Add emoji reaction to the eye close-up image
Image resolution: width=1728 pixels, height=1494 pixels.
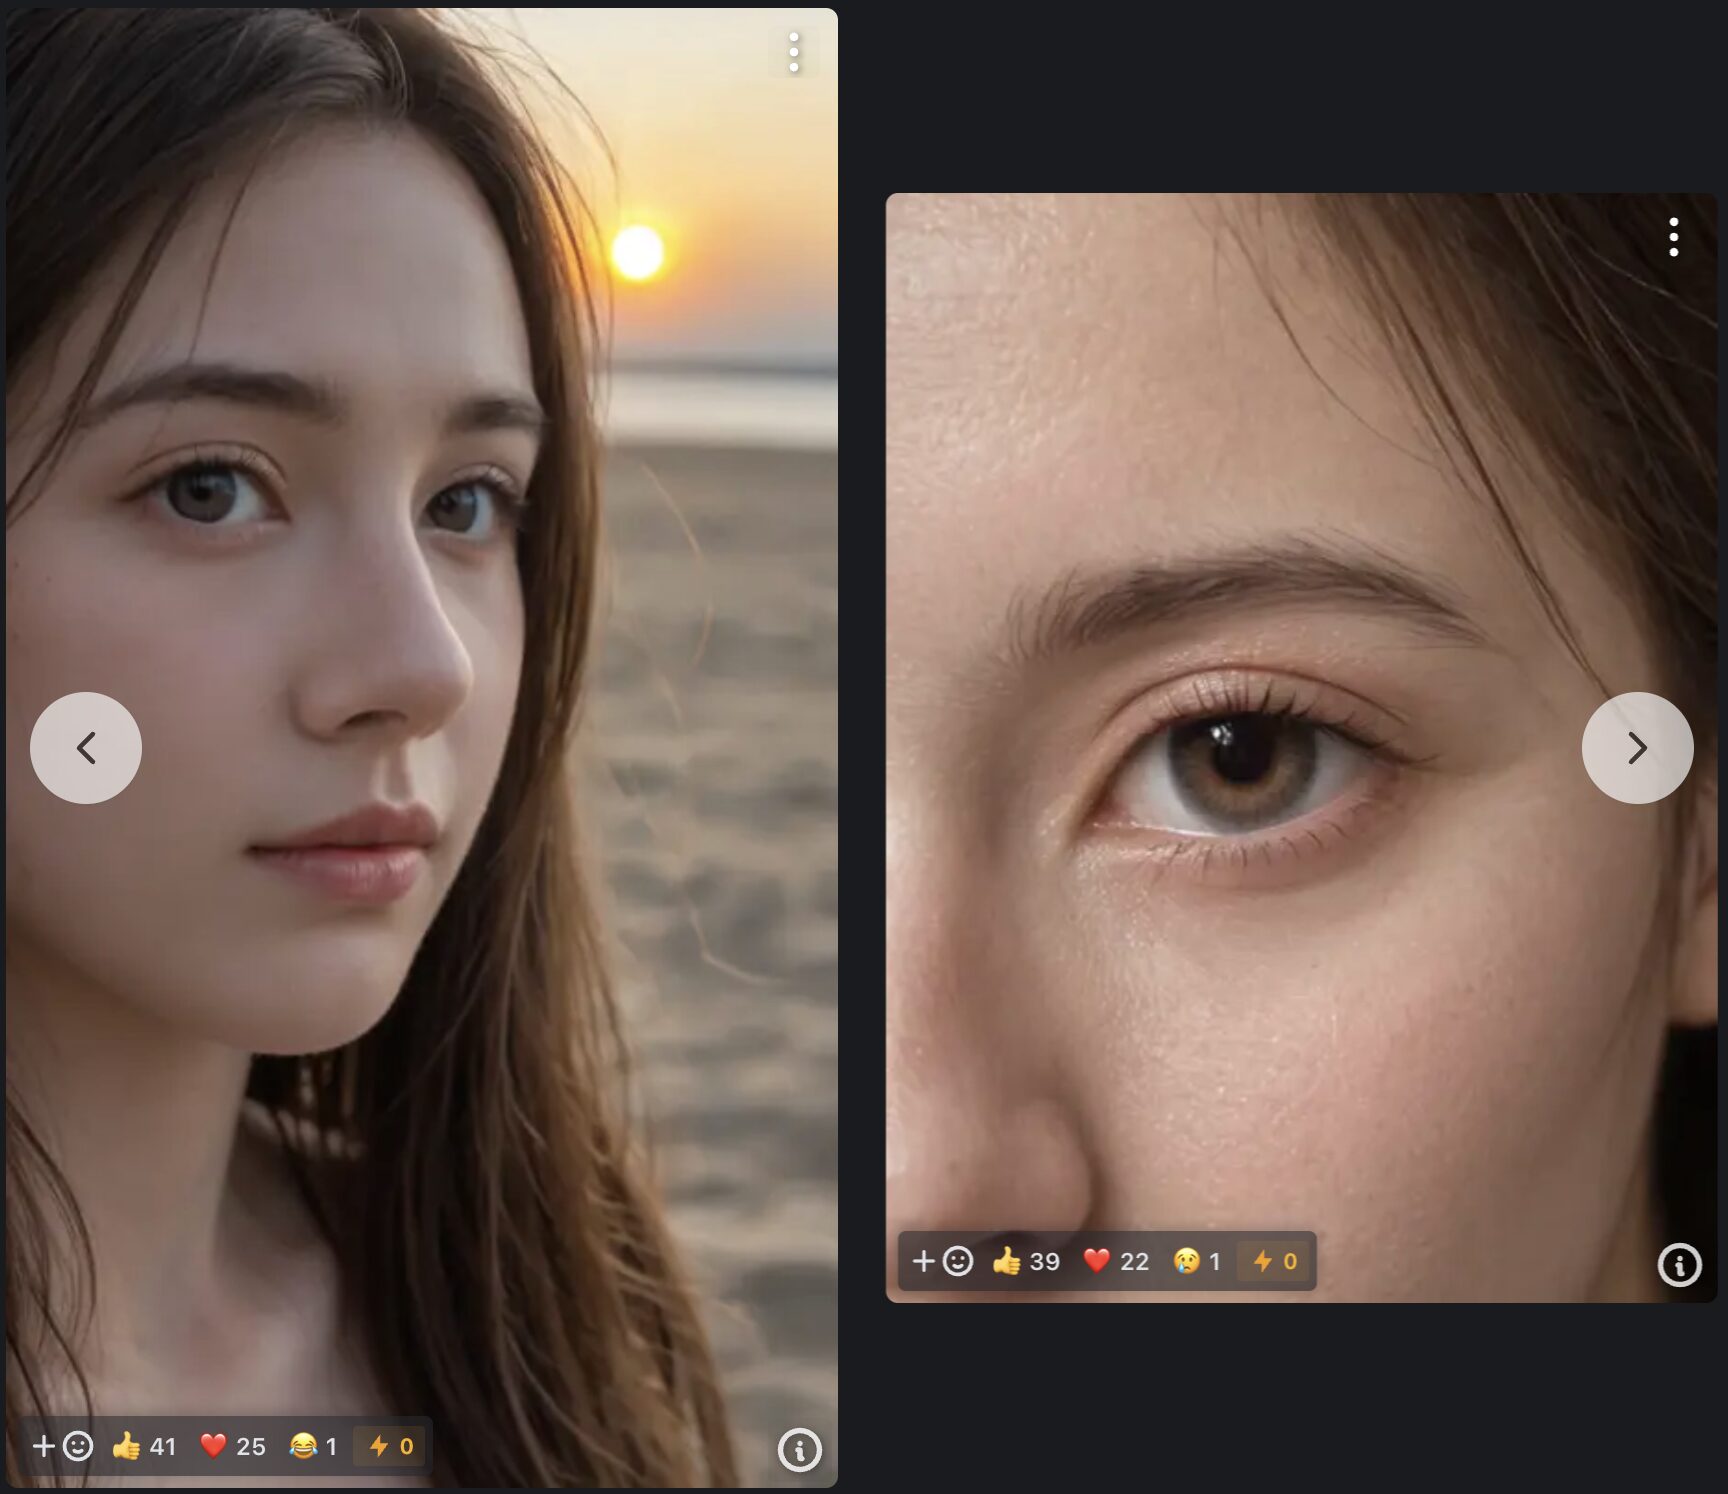click(x=942, y=1261)
